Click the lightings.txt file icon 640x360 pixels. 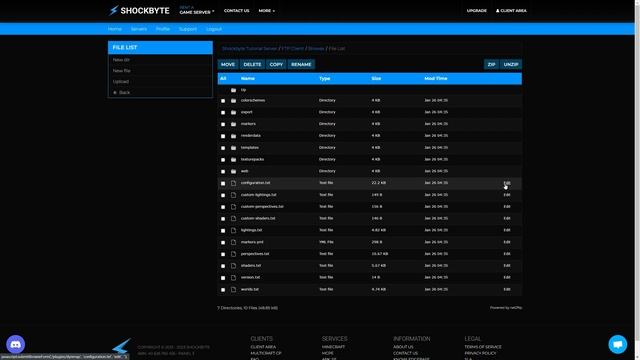coord(233,231)
